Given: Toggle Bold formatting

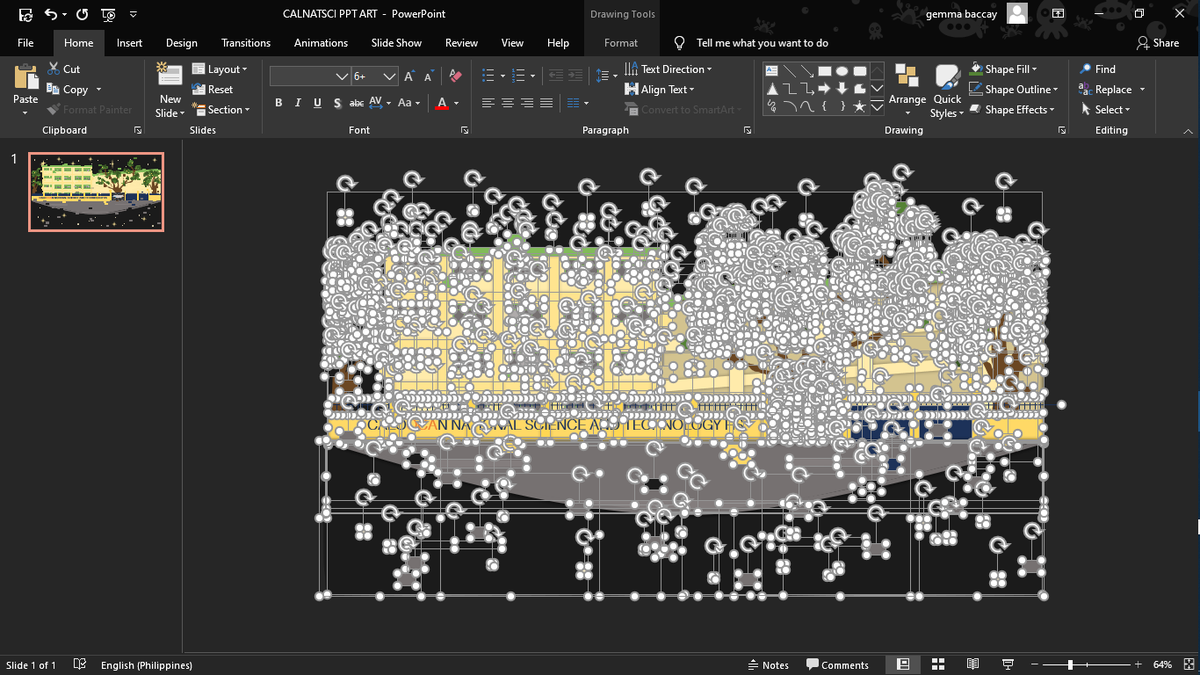Looking at the screenshot, I should [x=278, y=103].
